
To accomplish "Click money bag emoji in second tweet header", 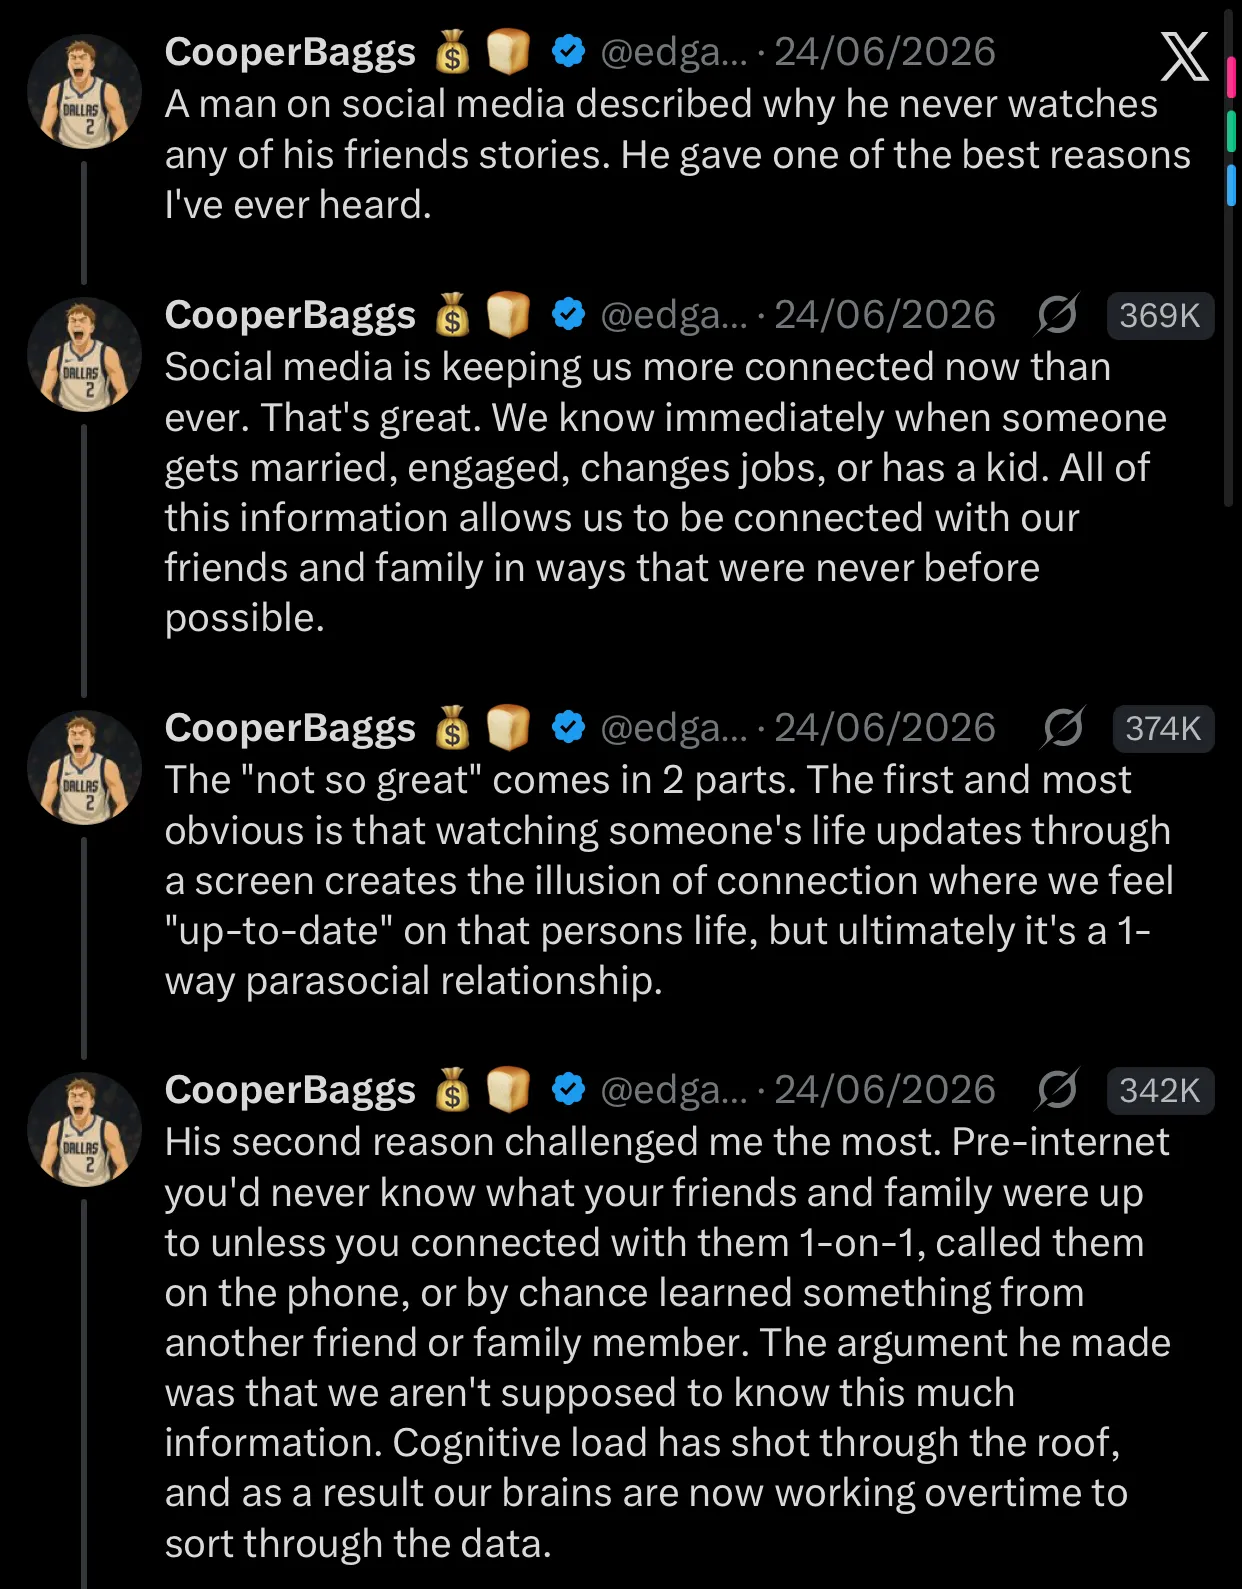I will 452,315.
